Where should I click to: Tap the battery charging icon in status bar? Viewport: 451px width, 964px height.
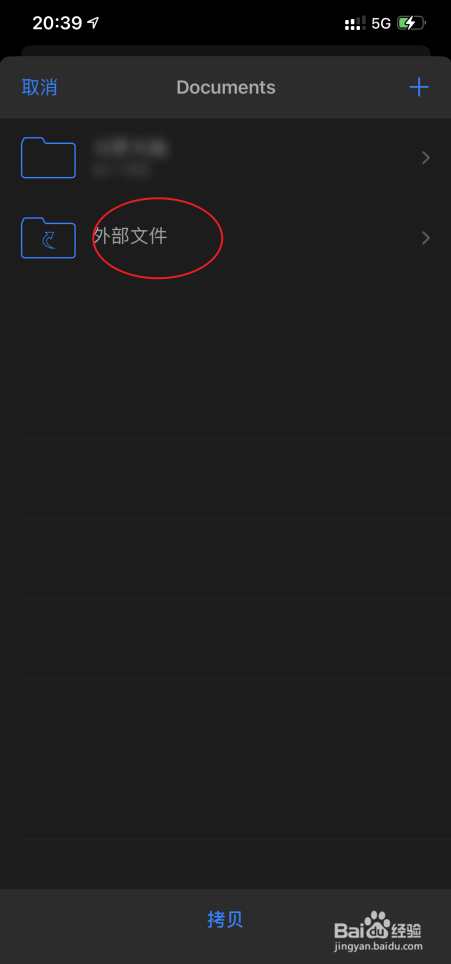[x=411, y=24]
